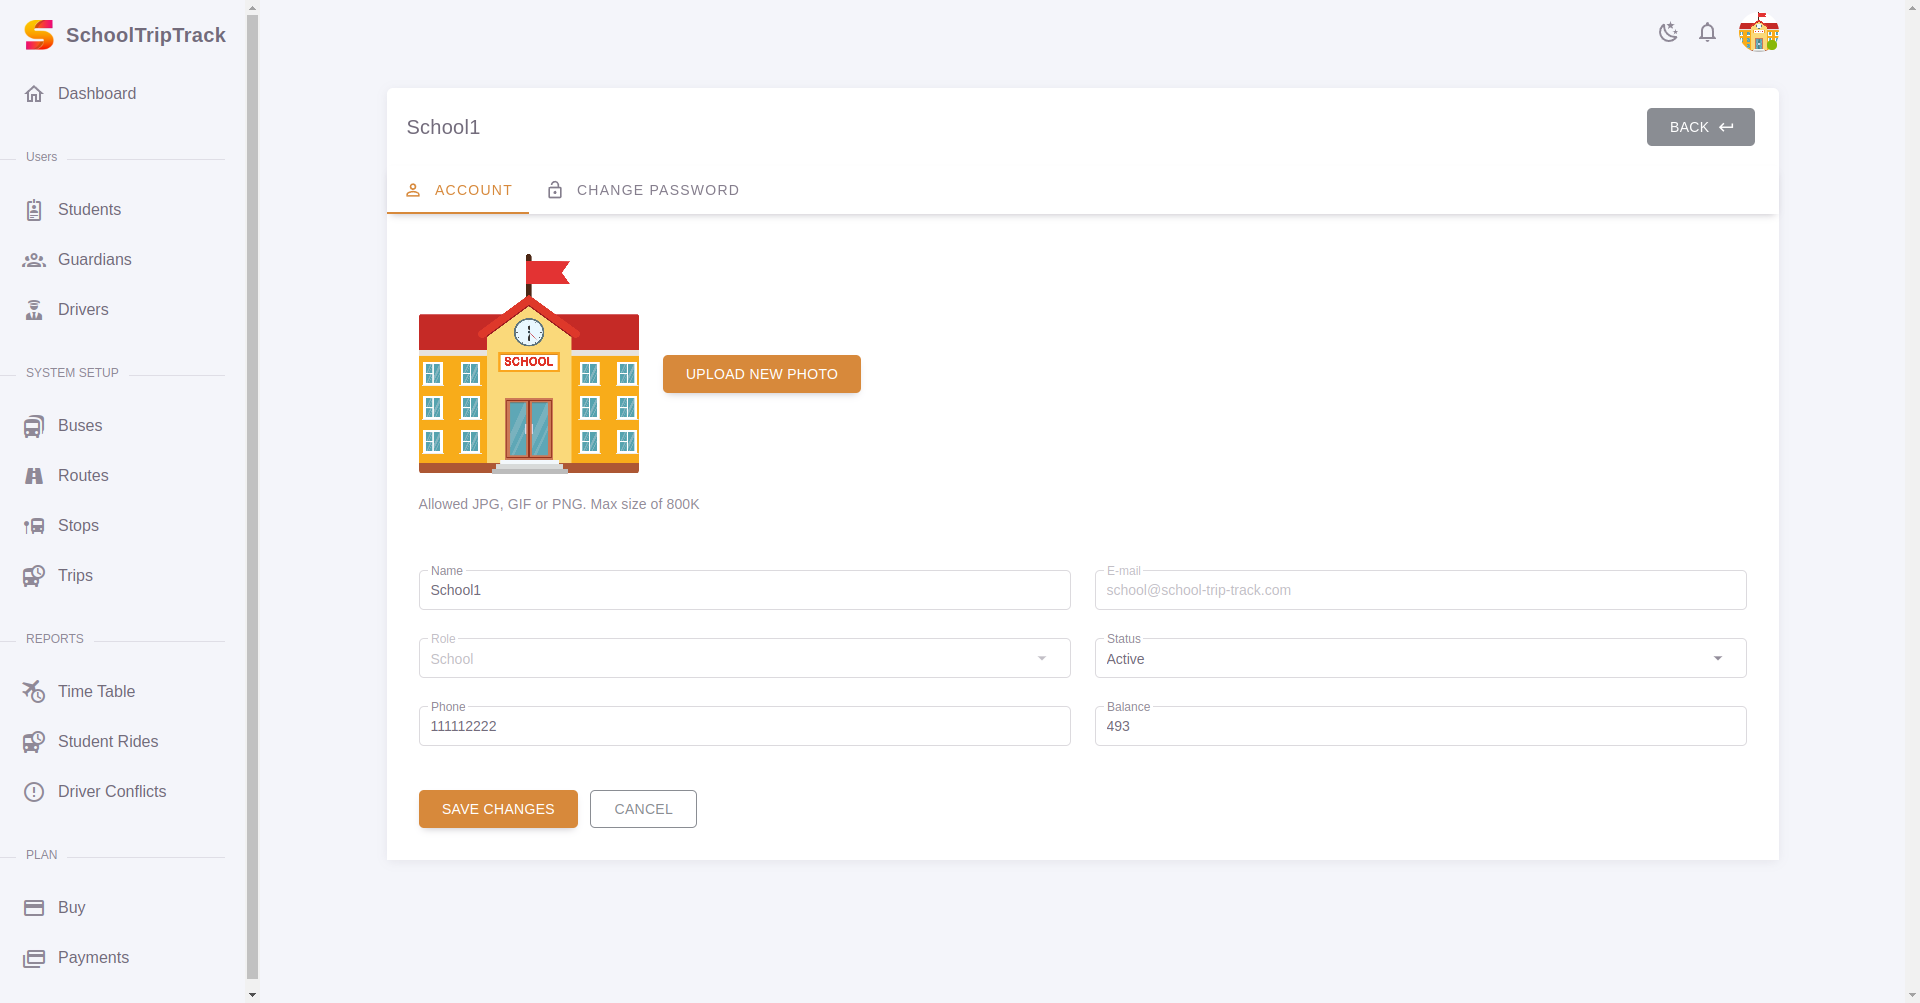Open the Stops configuration icon
The width and height of the screenshot is (1920, 1003).
[35, 525]
